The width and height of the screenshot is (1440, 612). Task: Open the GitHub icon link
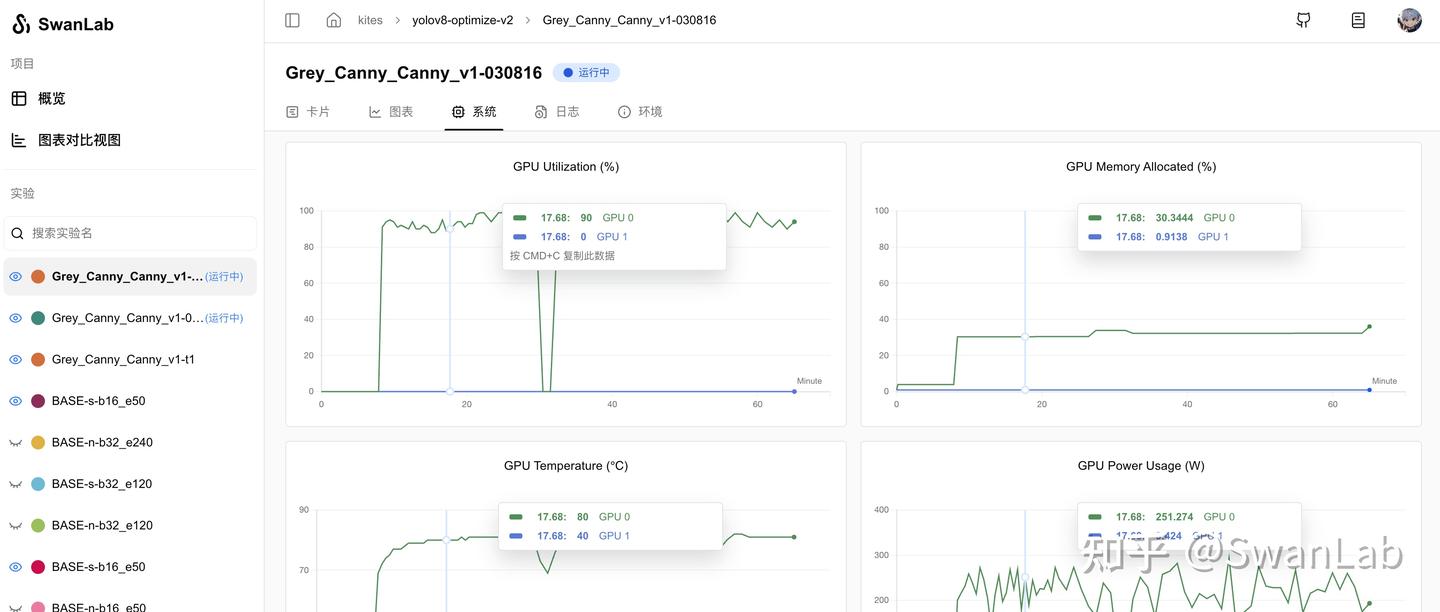pyautogui.click(x=1303, y=20)
